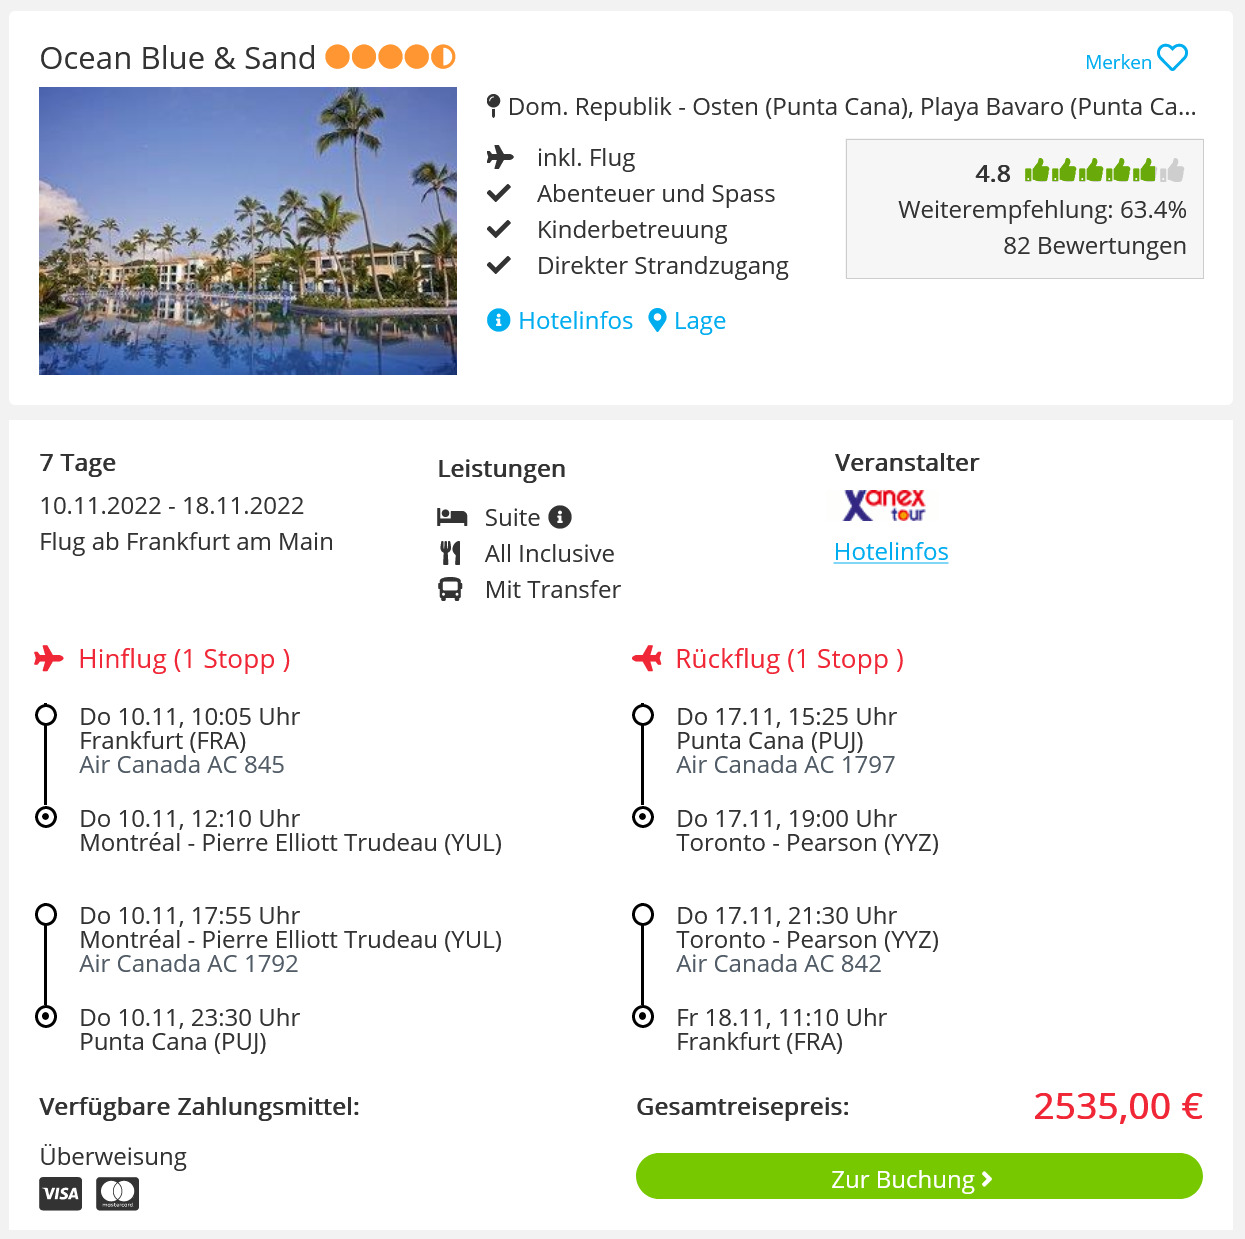Viewport: 1245px width, 1239px height.
Task: Click the Air Canada AC 845 flight text
Action: [182, 765]
